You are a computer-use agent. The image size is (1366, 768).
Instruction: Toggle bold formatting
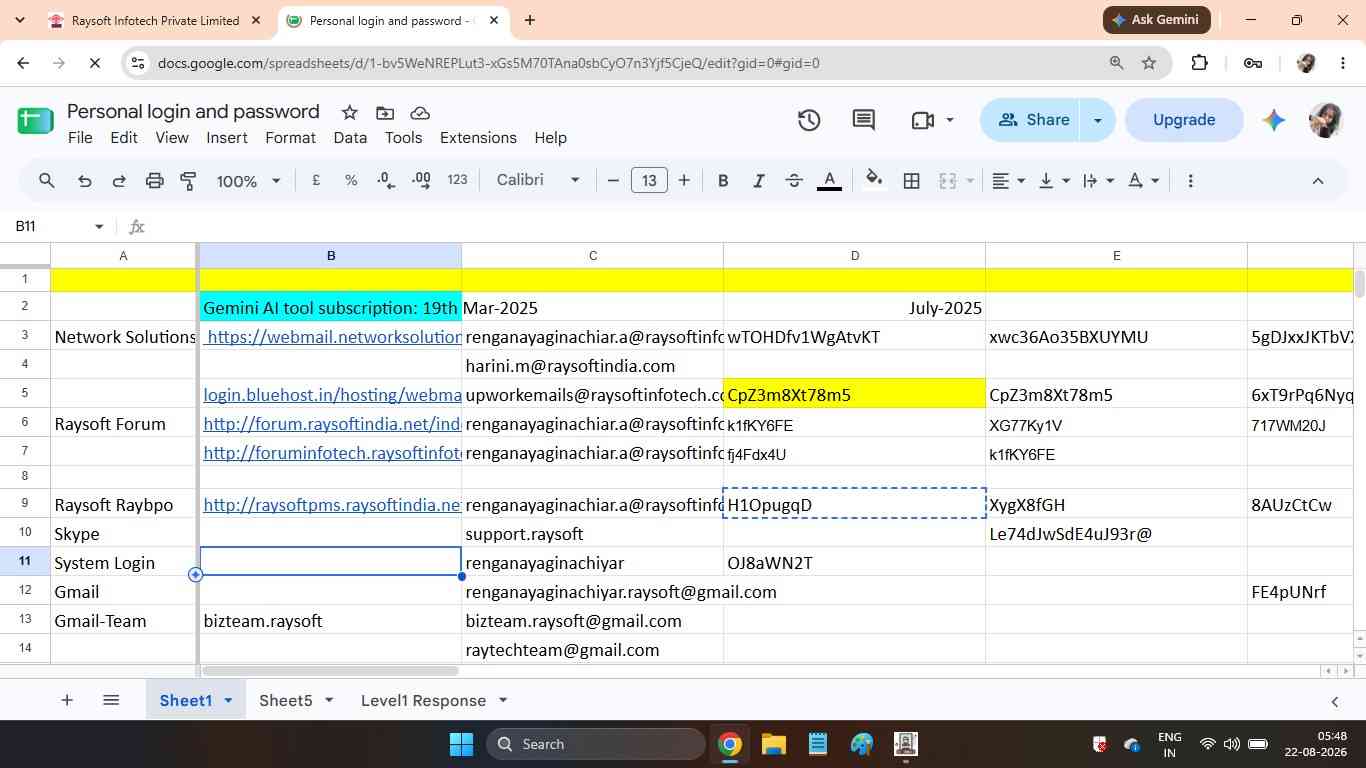click(723, 181)
